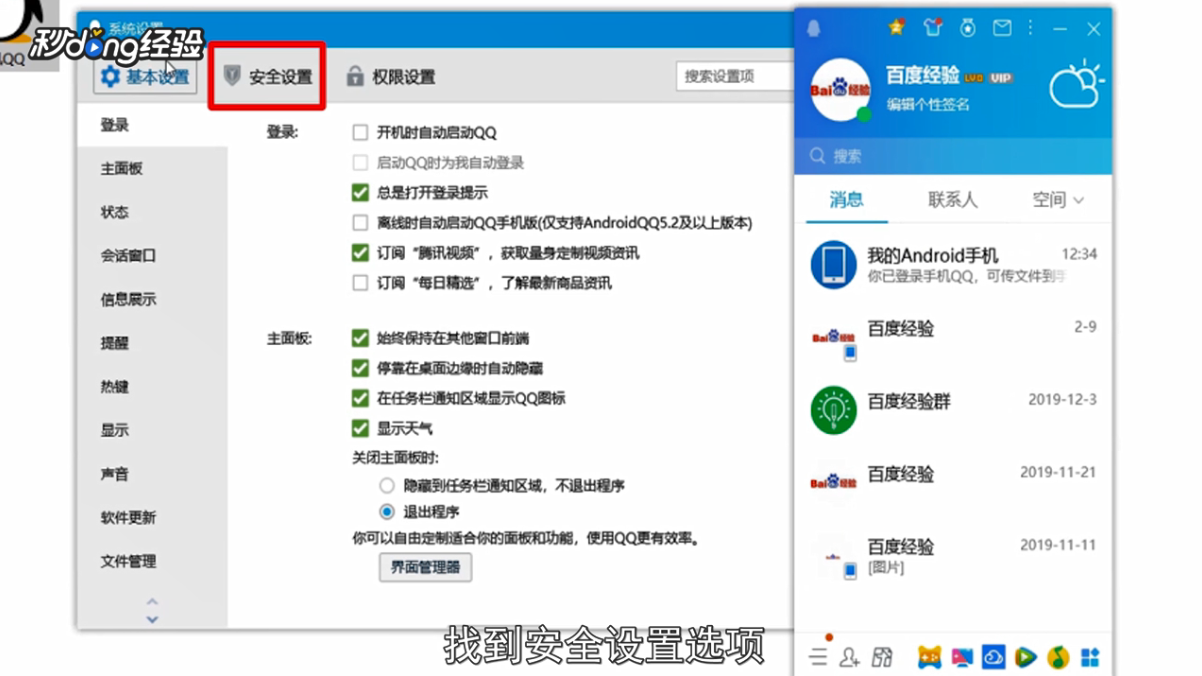Click the 百度经验 profile avatar
The image size is (1202, 676).
(840, 90)
